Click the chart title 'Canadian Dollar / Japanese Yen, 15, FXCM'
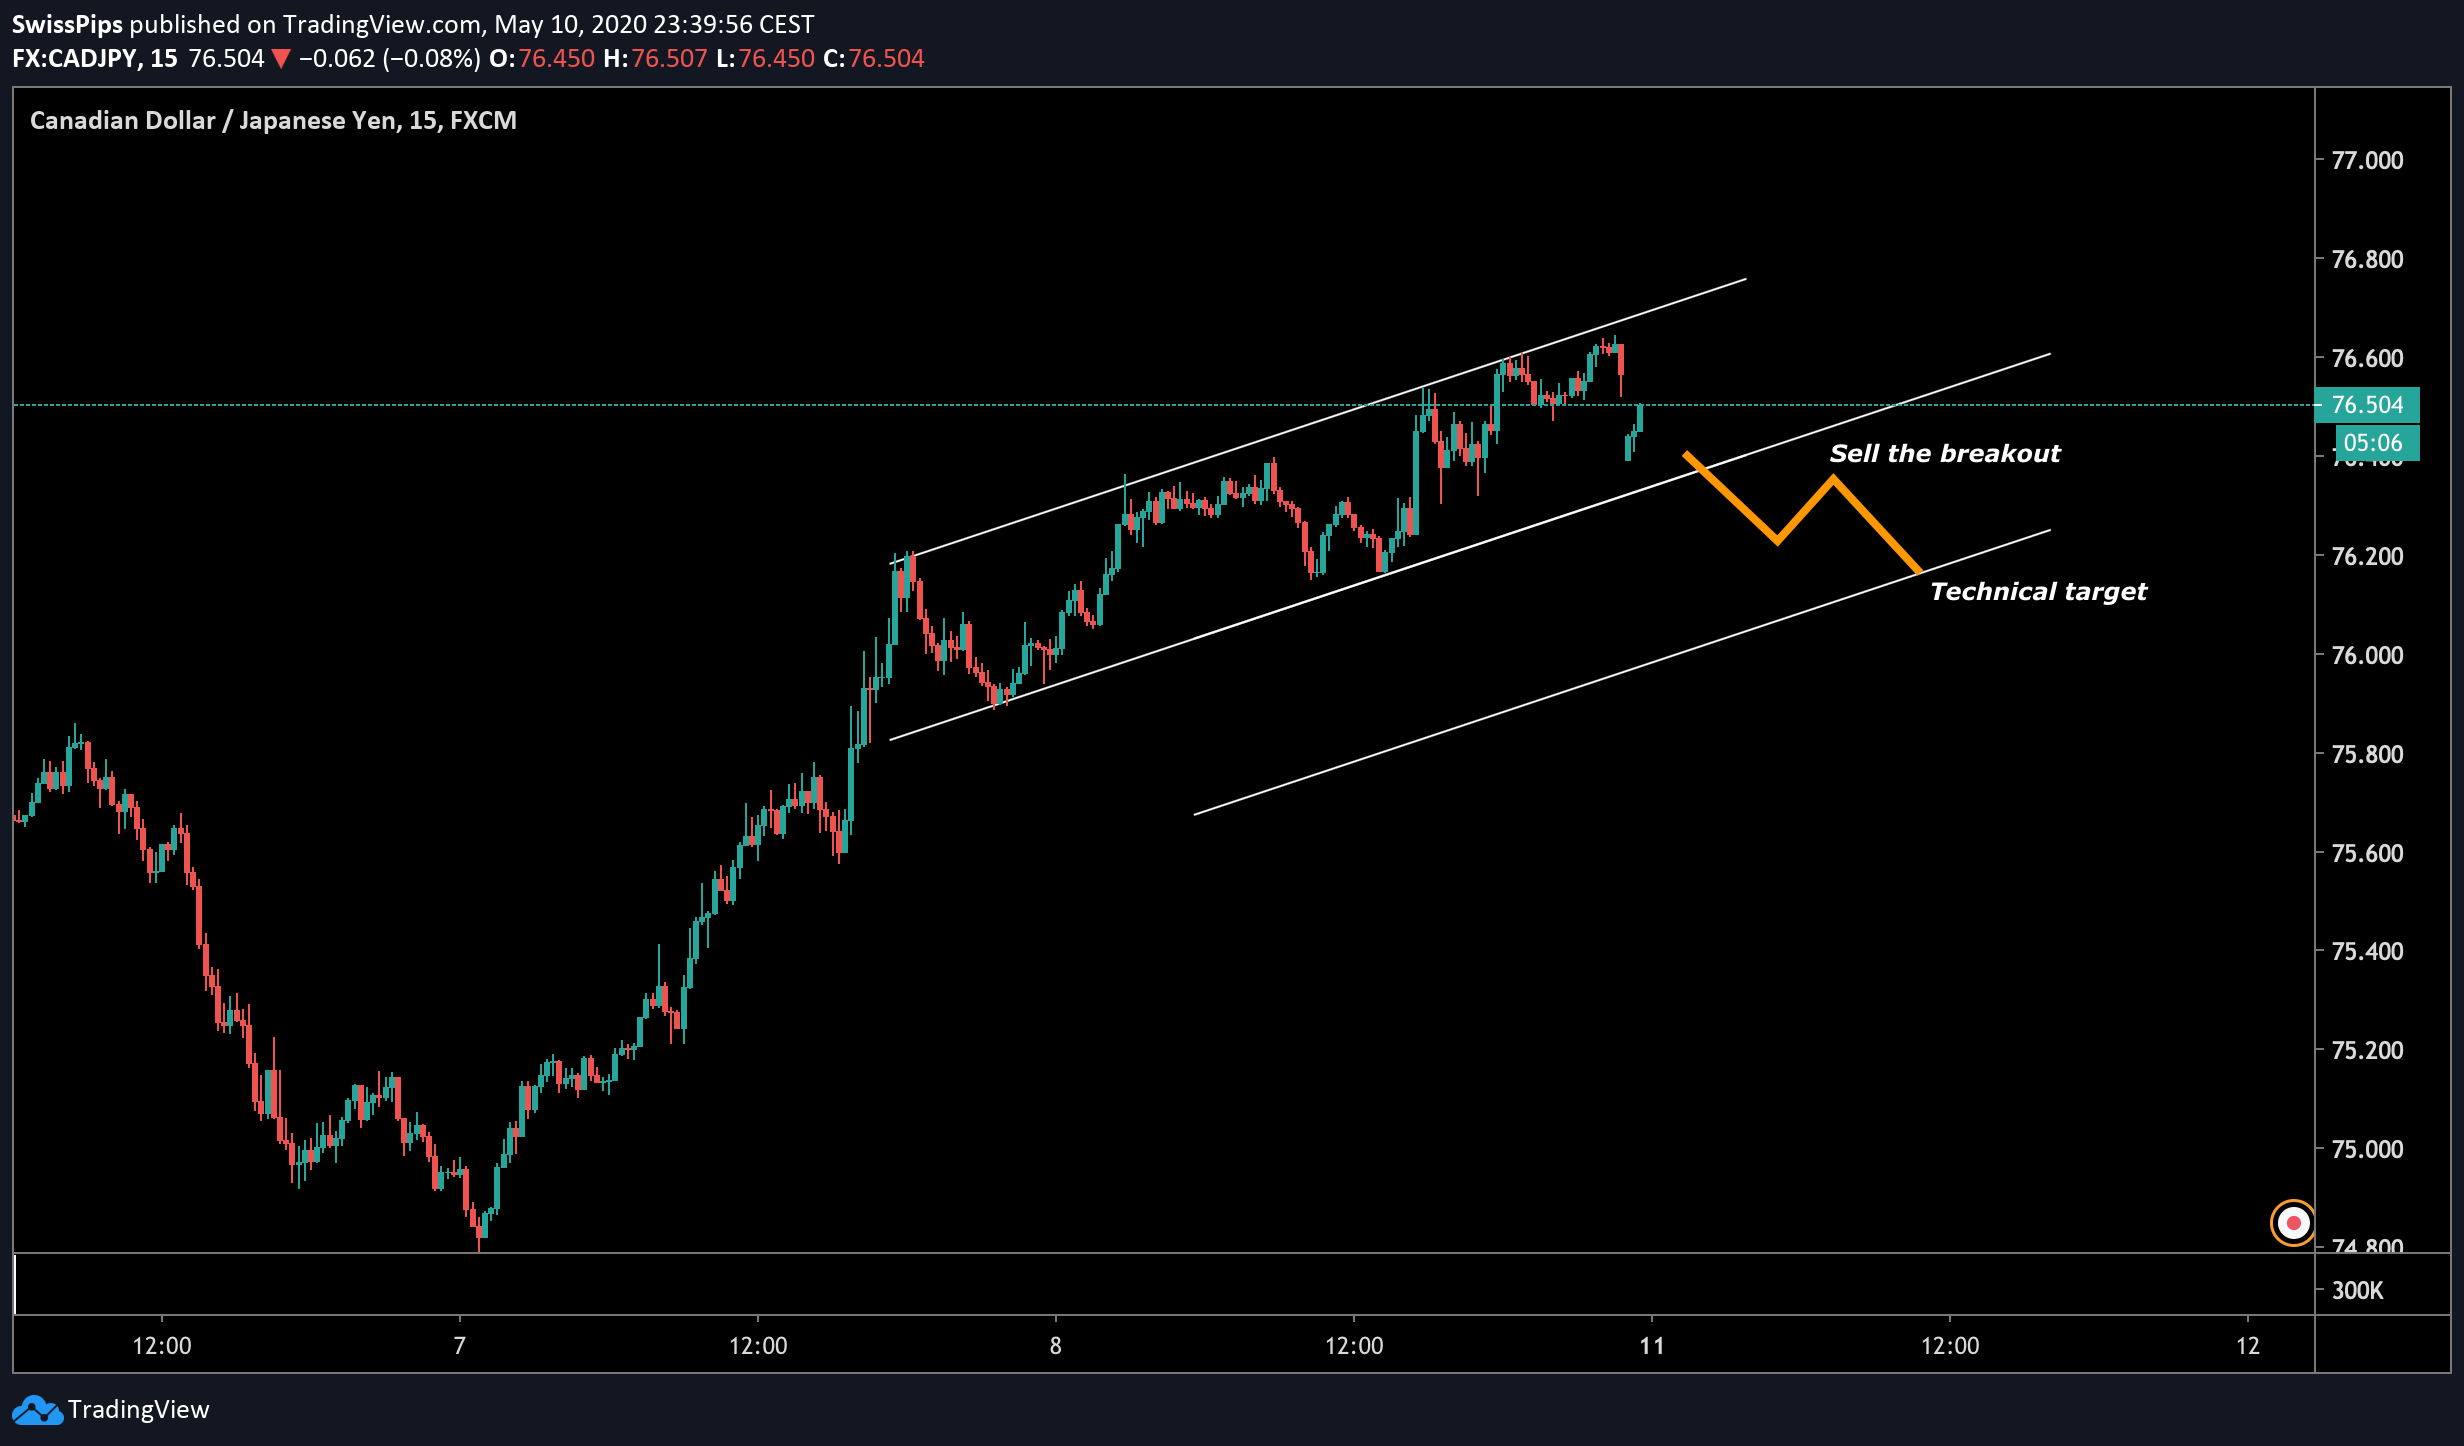This screenshot has width=2464, height=1446. click(x=273, y=120)
